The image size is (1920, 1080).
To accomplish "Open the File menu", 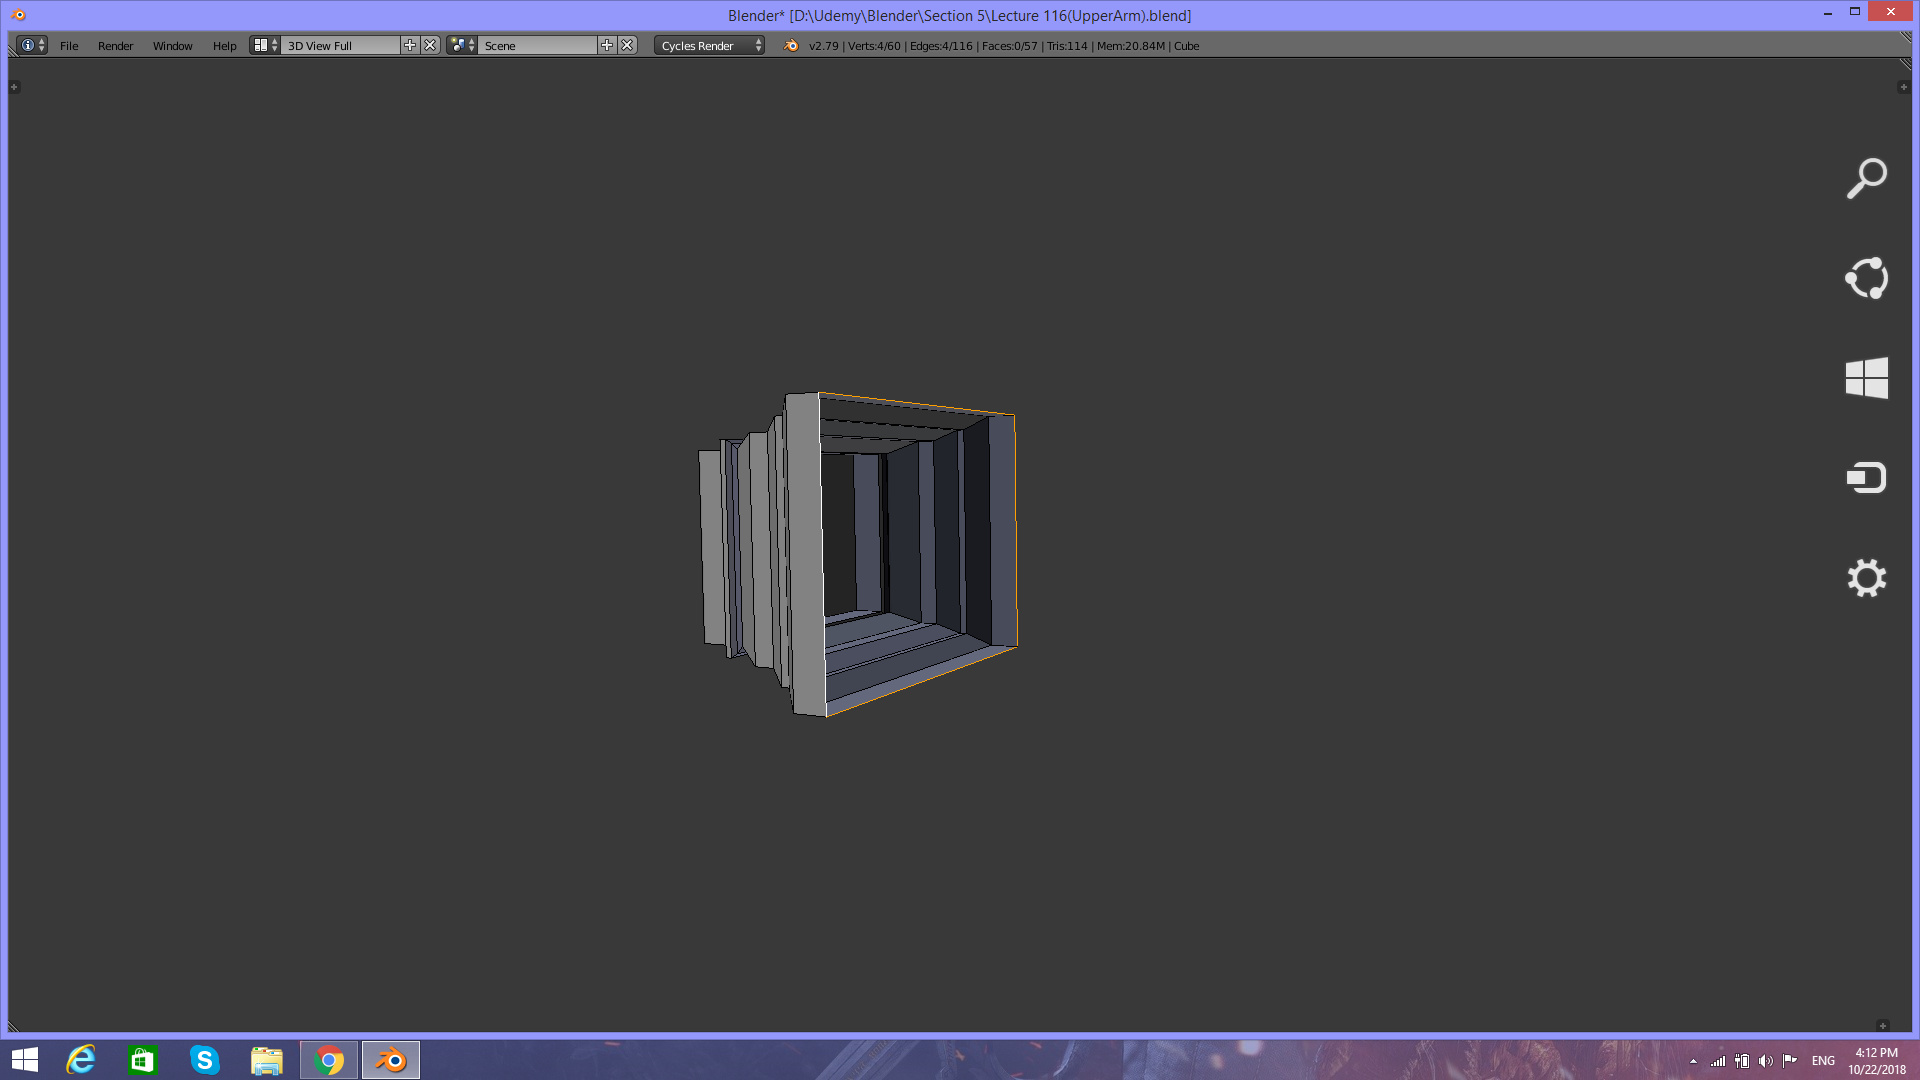I will click(69, 46).
